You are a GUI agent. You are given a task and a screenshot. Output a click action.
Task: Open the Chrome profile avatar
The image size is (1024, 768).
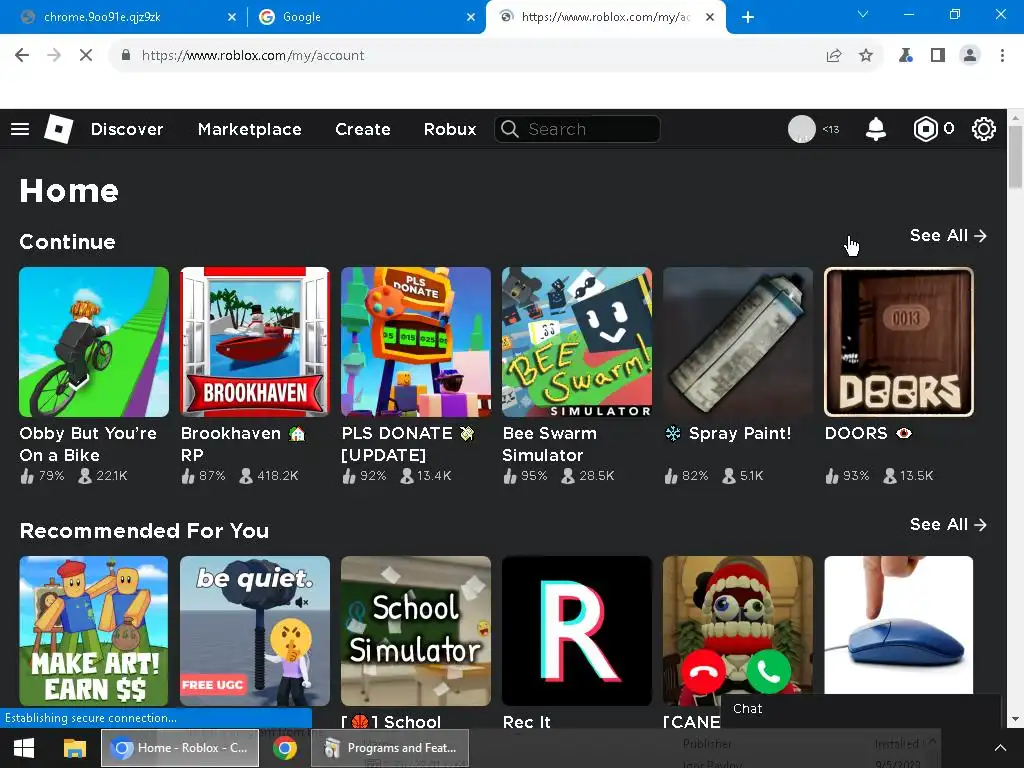(x=970, y=56)
